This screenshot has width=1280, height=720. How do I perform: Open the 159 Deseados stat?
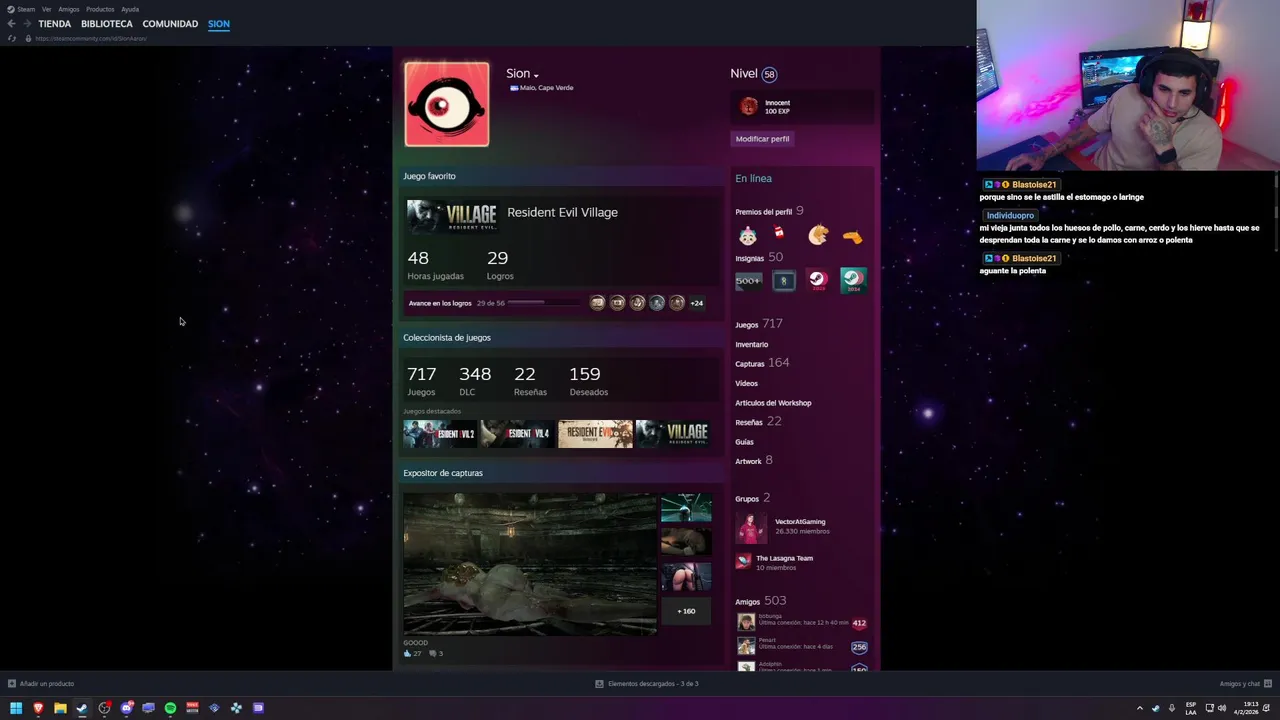pyautogui.click(x=589, y=380)
